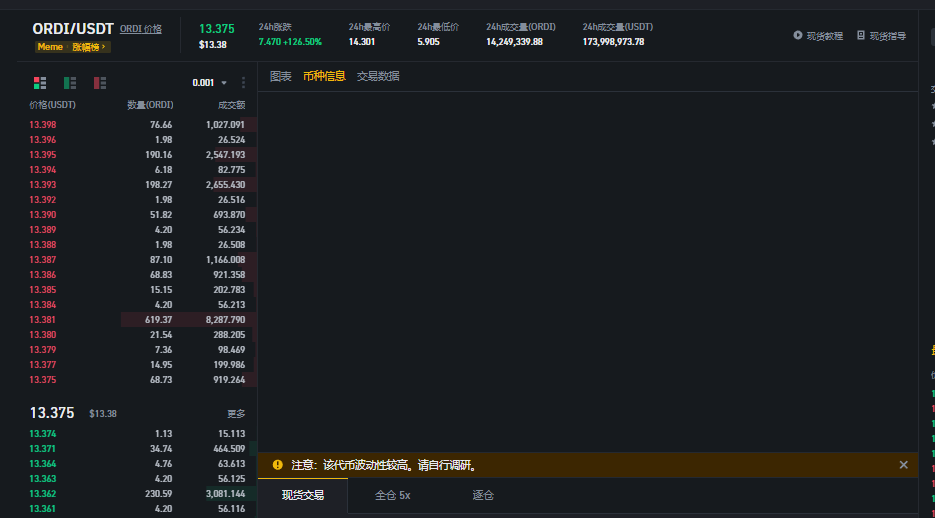
Task: Open the 0.001 price precision dropdown
Action: coord(209,83)
